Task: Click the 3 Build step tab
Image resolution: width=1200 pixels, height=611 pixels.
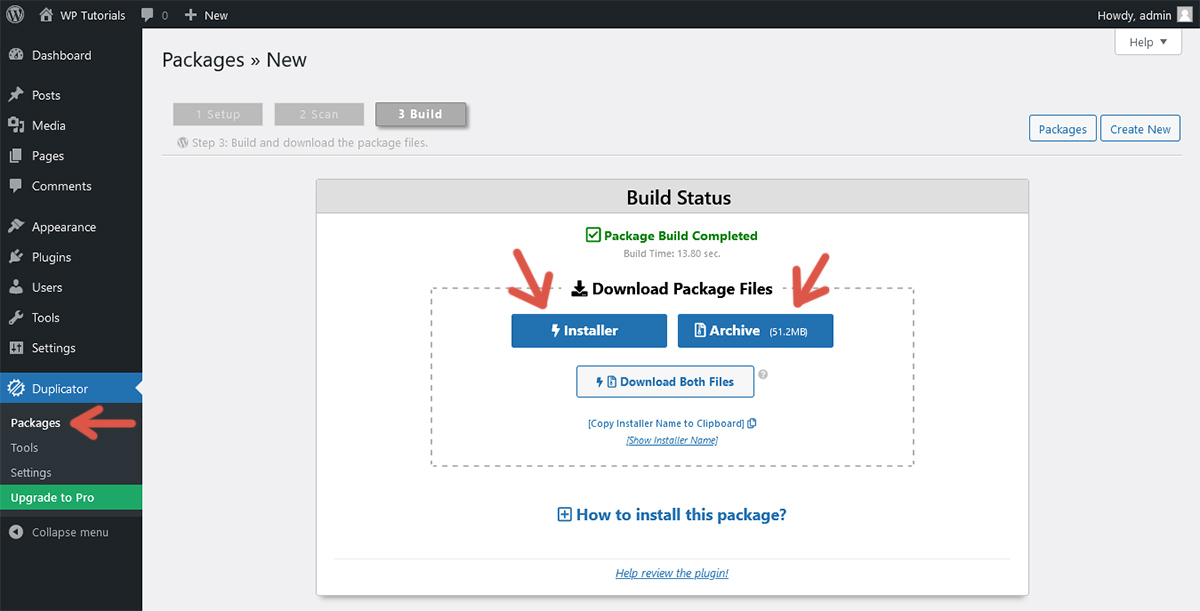Action: click(x=421, y=114)
